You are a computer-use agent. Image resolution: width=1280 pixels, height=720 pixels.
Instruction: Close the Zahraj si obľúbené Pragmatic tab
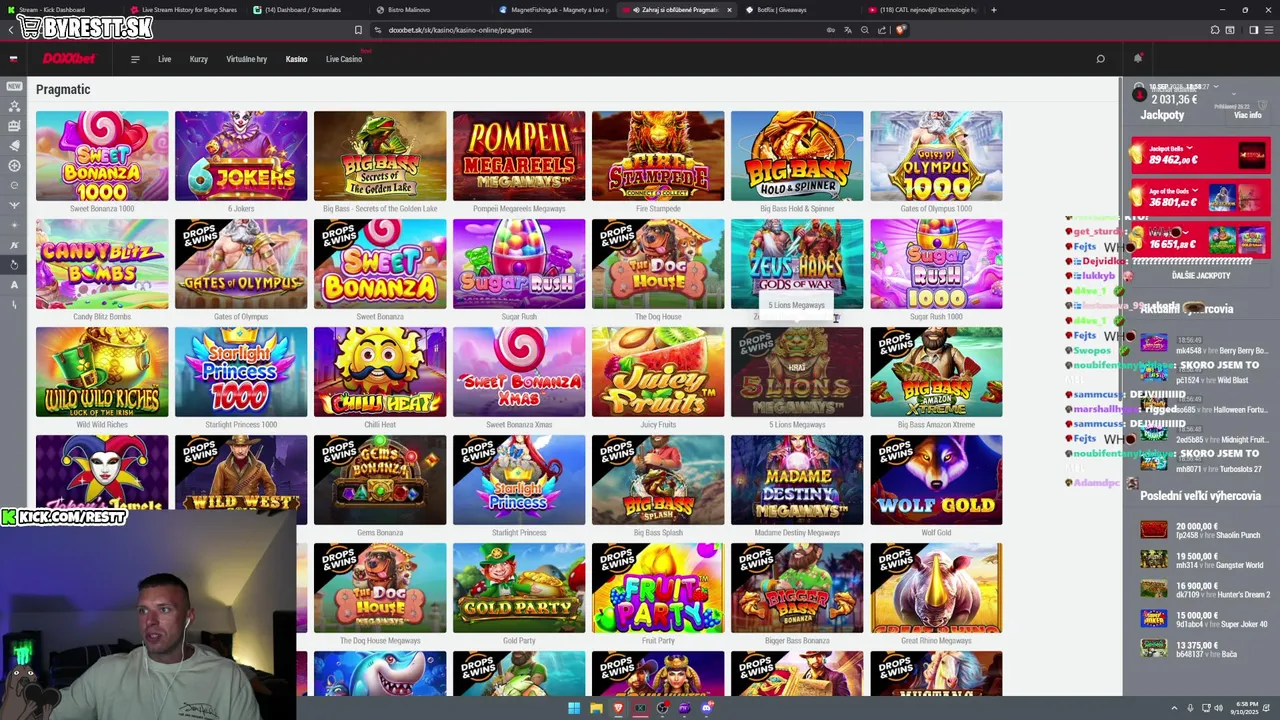(729, 10)
